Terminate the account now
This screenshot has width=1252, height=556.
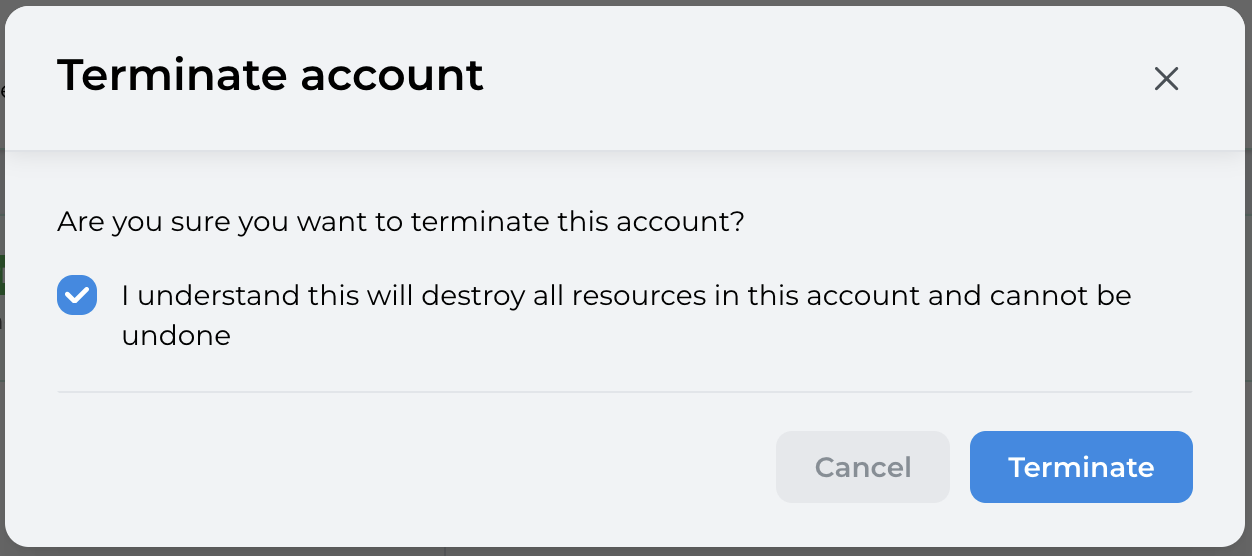[1081, 467]
